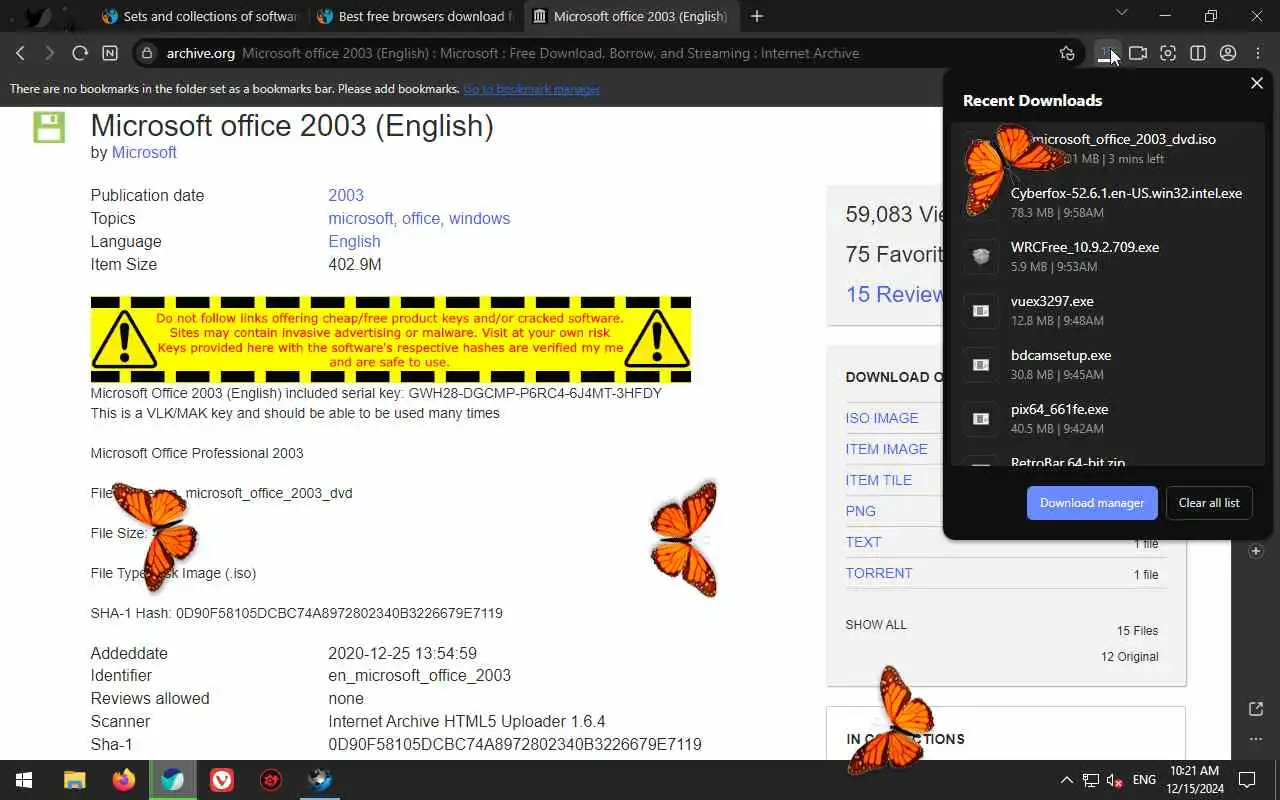Expand SHOW ALL download options

tap(876, 624)
